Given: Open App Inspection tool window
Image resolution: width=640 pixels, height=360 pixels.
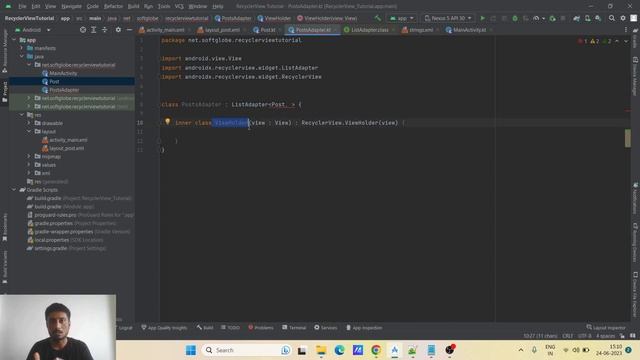Looking at the screenshot, I should (x=364, y=327).
